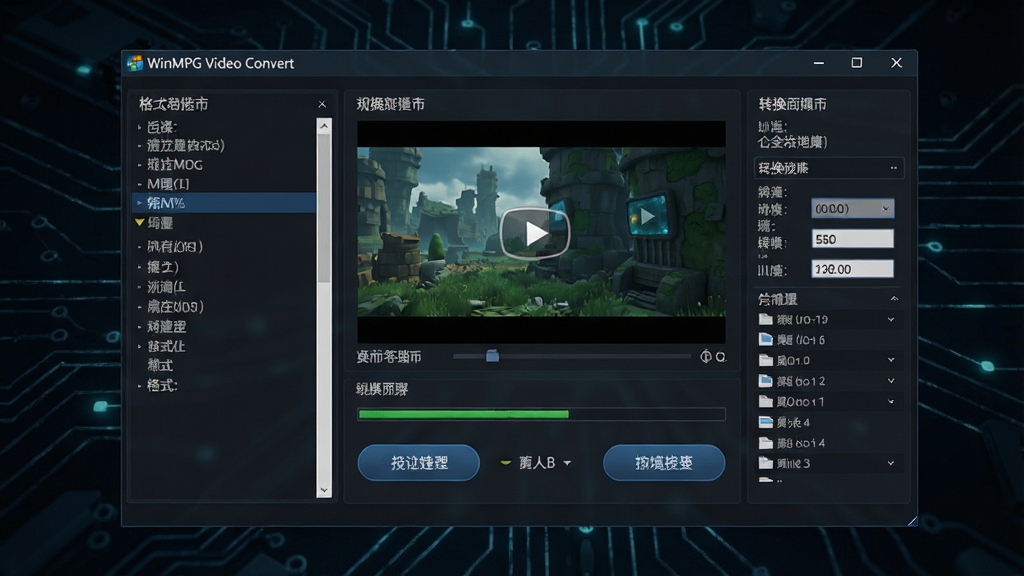The image size is (1024, 576).
Task: Click the folder icon on the 10-19 row
Action: 765,319
